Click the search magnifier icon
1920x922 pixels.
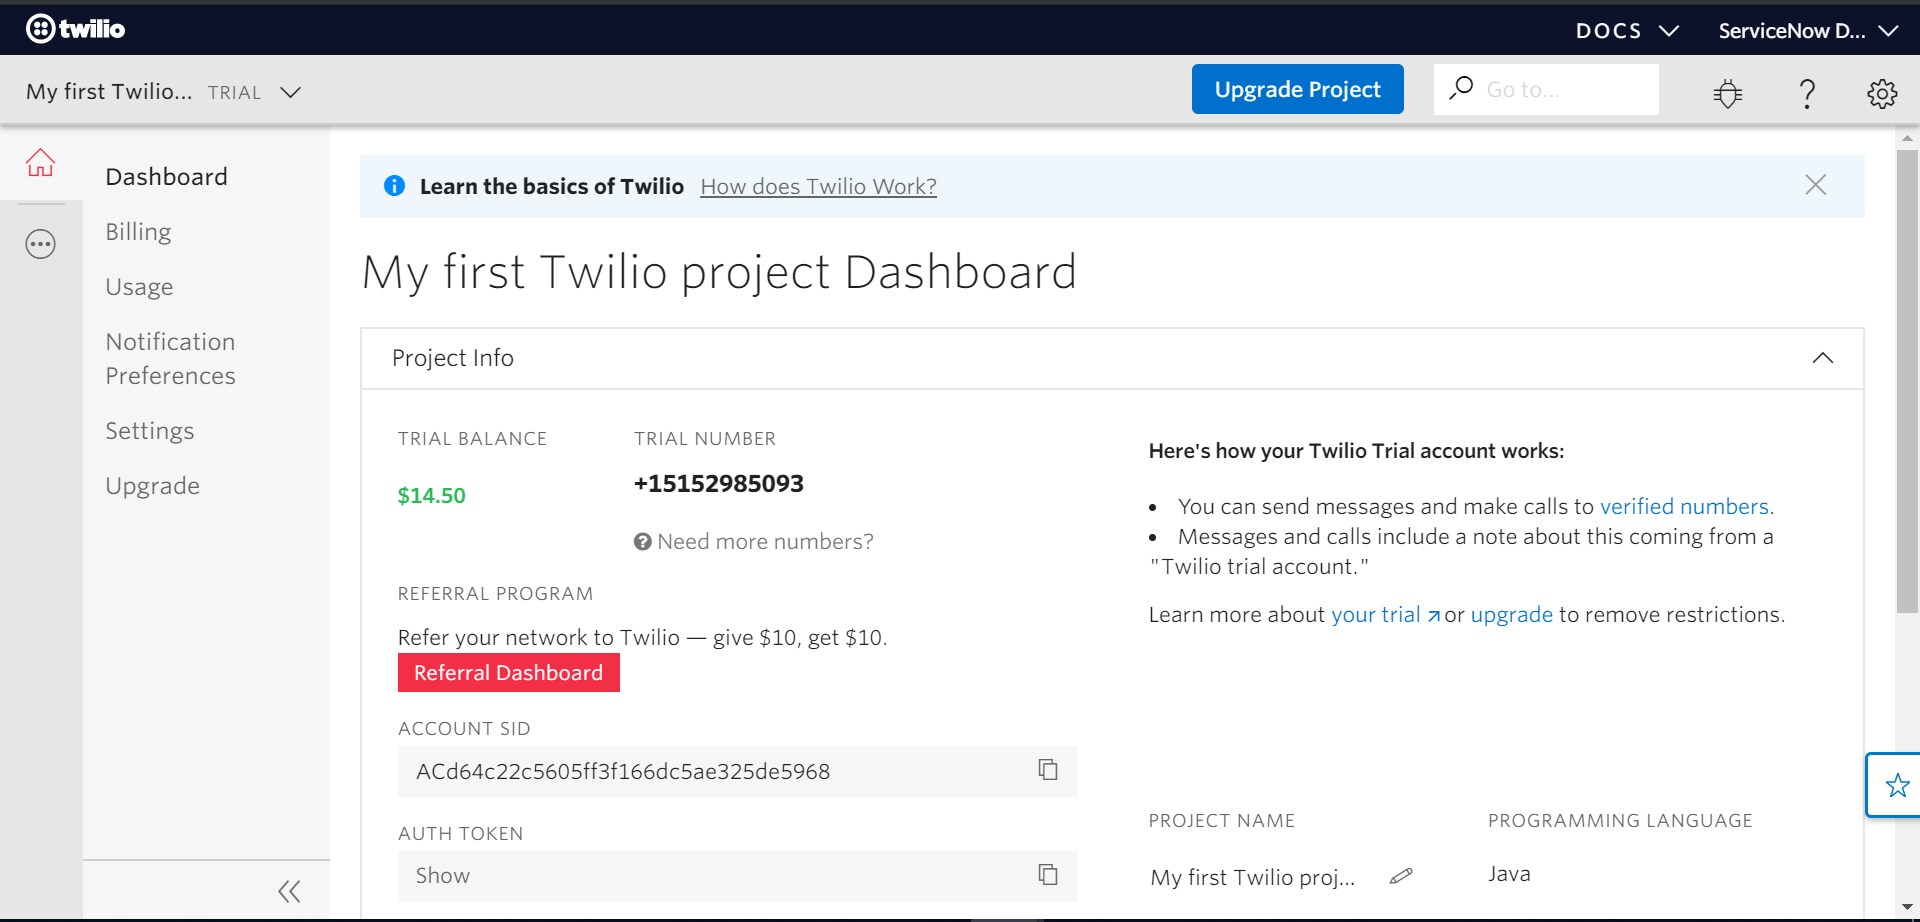tap(1461, 88)
